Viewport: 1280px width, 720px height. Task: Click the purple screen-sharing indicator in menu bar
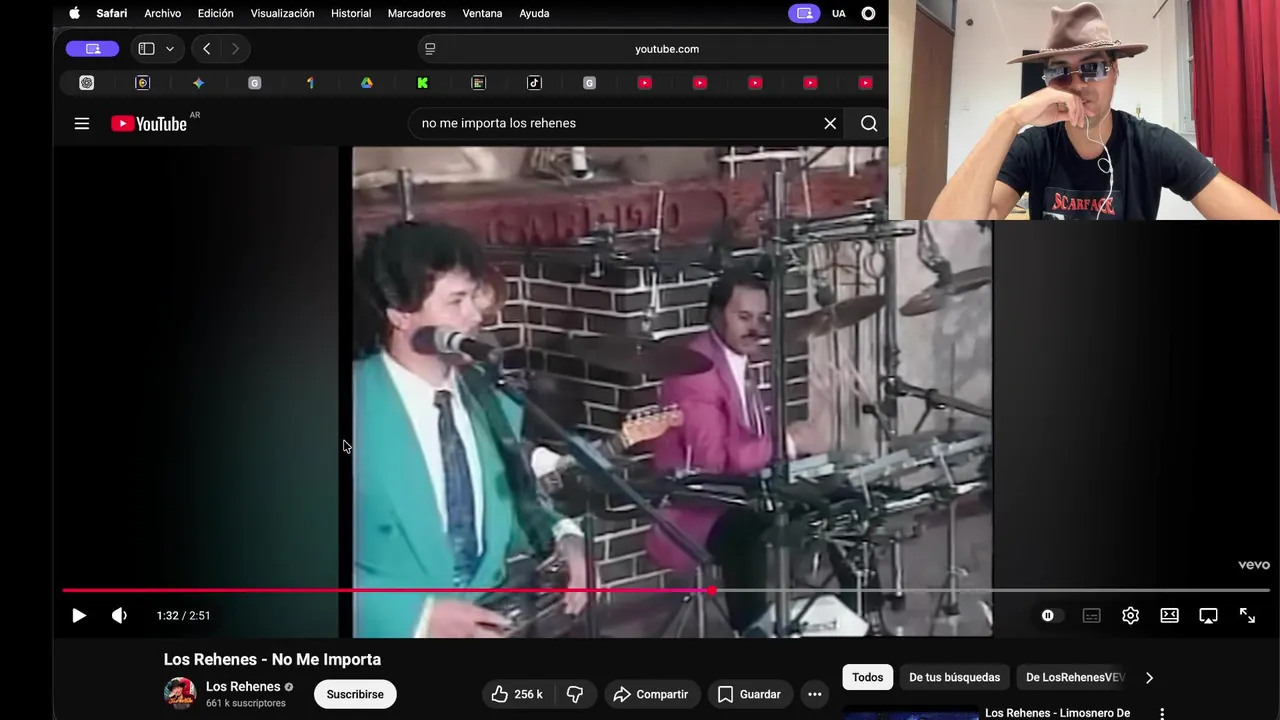[x=803, y=13]
